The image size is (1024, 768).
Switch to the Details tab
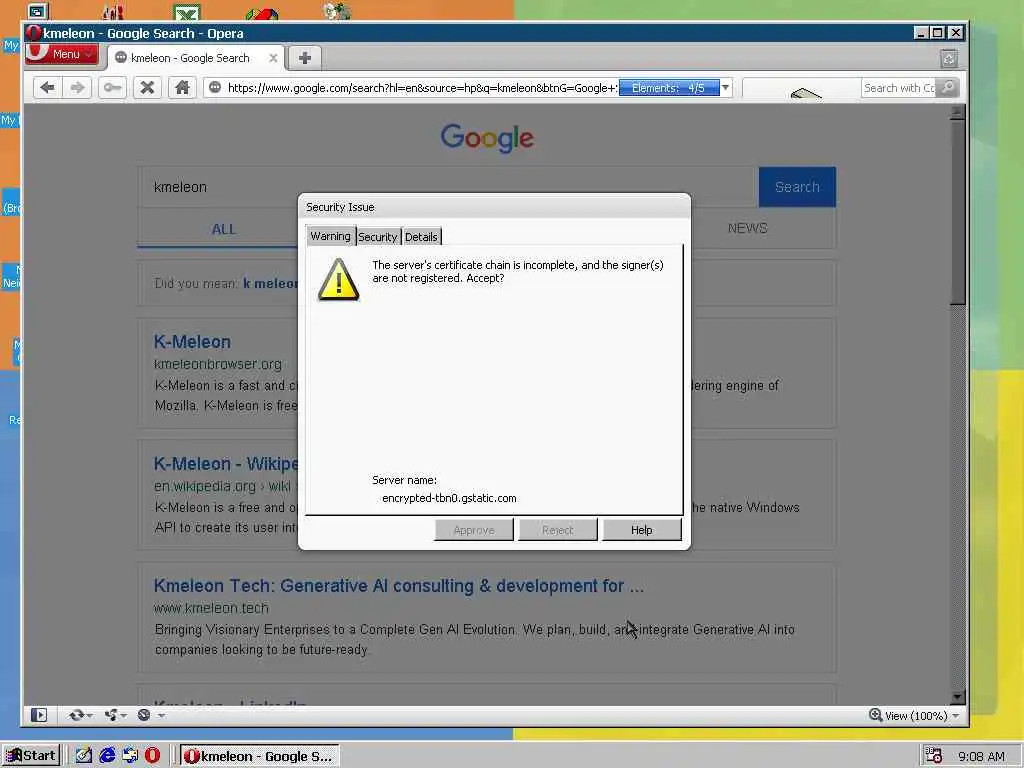pos(421,237)
